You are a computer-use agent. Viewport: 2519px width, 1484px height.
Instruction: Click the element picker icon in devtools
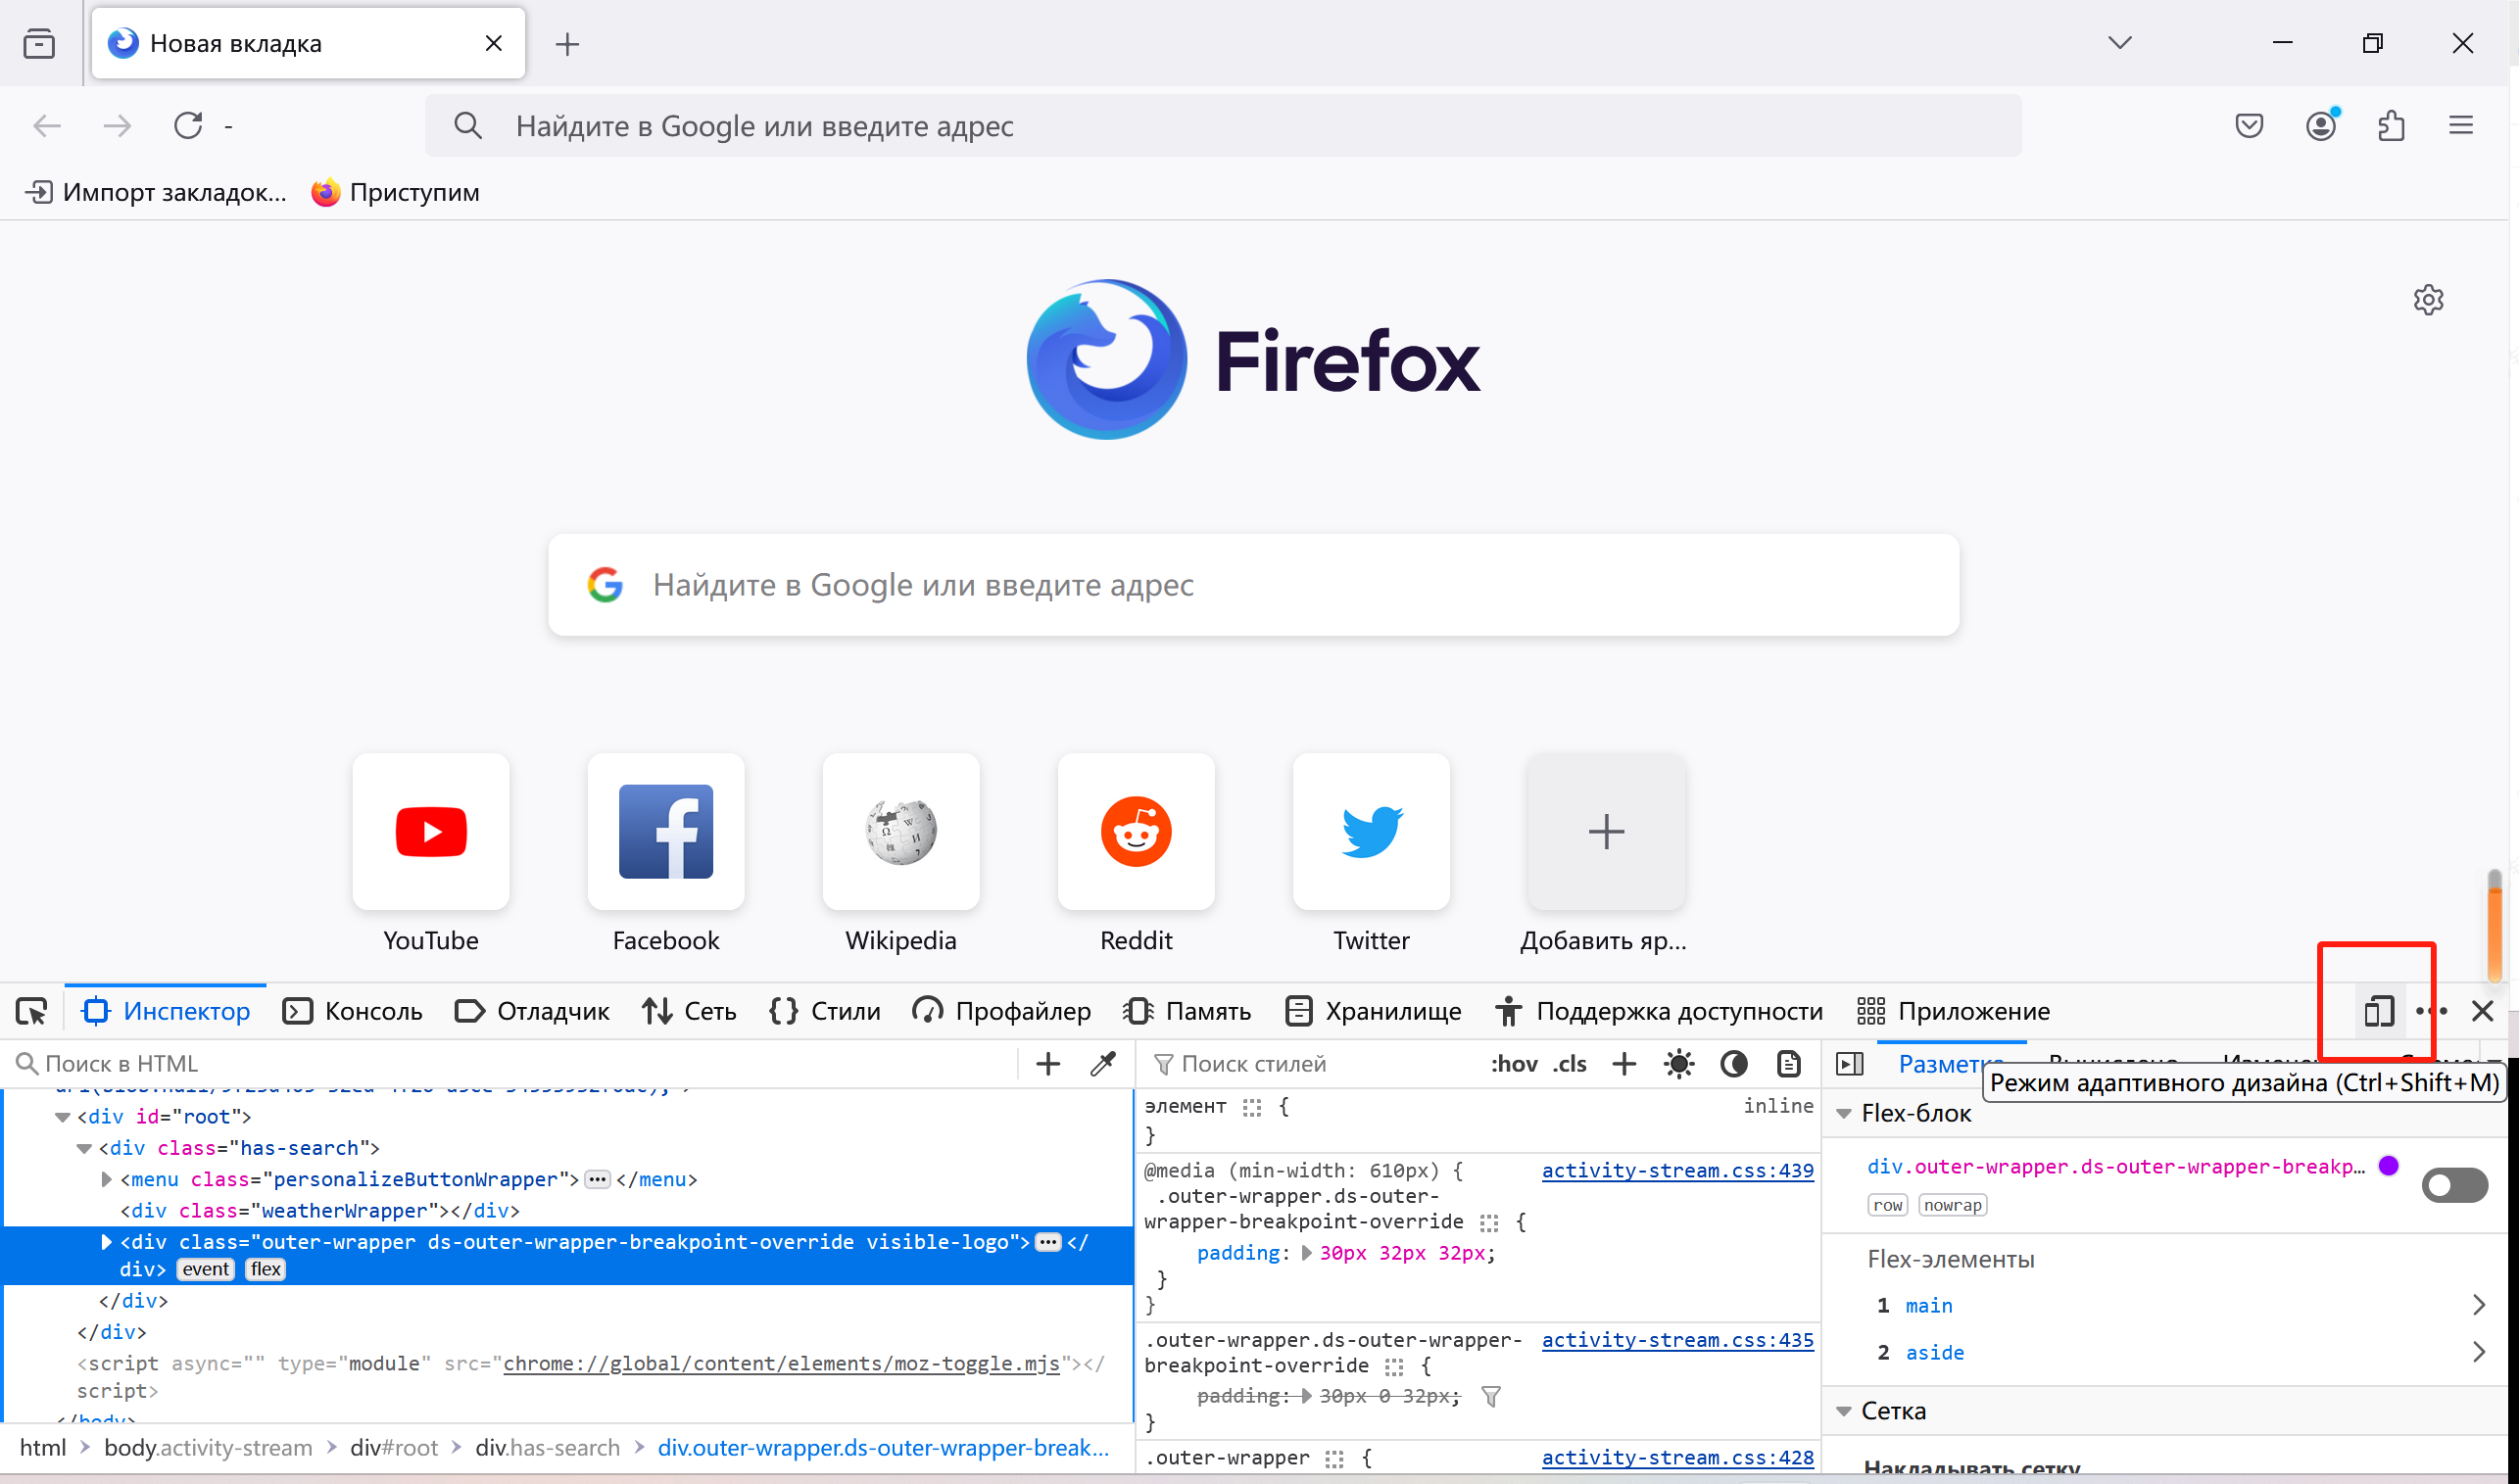pyautogui.click(x=32, y=1011)
